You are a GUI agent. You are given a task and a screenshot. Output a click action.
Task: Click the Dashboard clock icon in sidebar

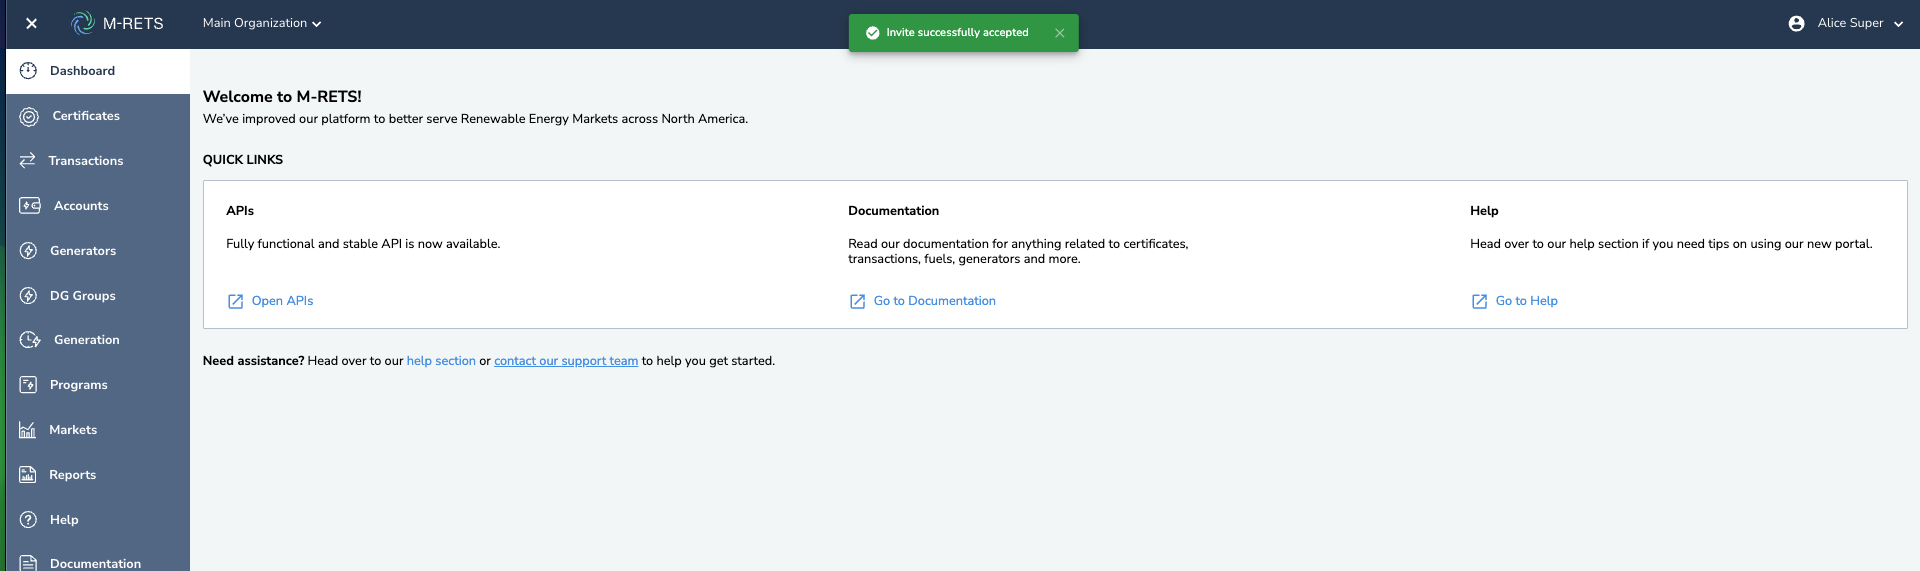(28, 71)
